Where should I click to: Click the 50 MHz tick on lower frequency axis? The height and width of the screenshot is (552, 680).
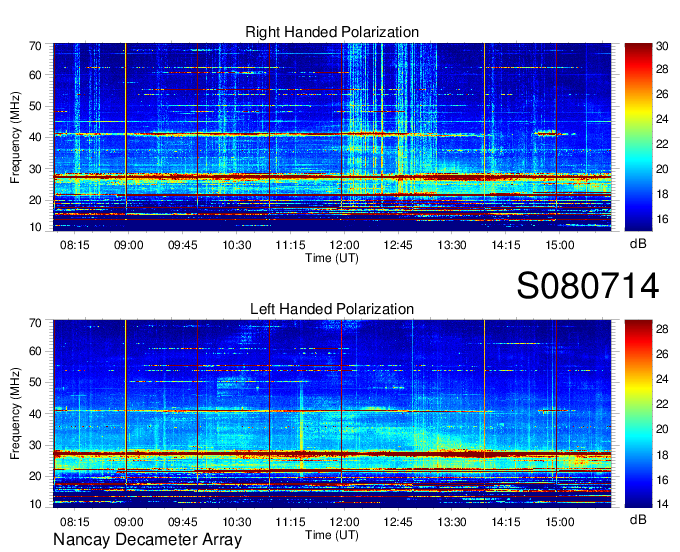point(36,382)
